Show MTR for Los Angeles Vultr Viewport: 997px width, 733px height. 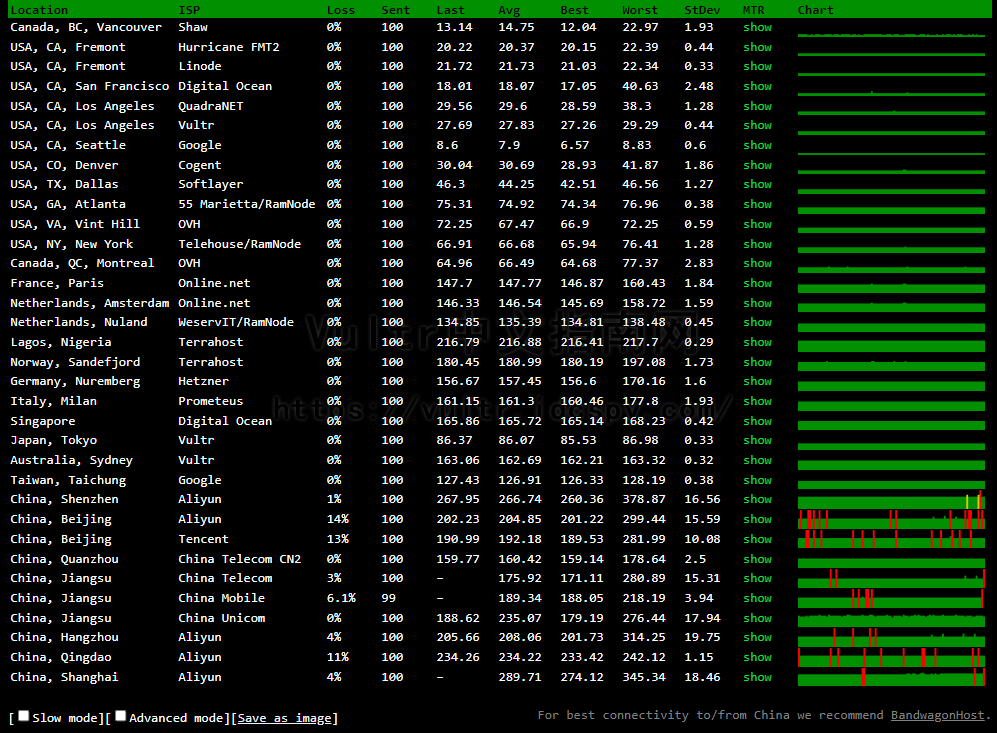tap(757, 125)
